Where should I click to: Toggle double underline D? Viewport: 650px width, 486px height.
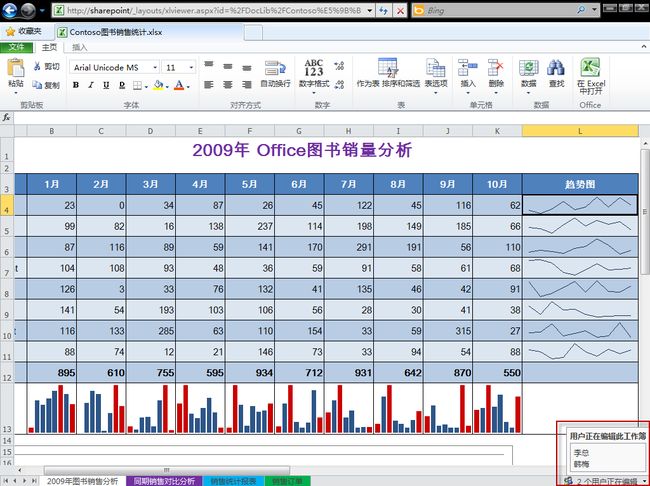click(122, 85)
